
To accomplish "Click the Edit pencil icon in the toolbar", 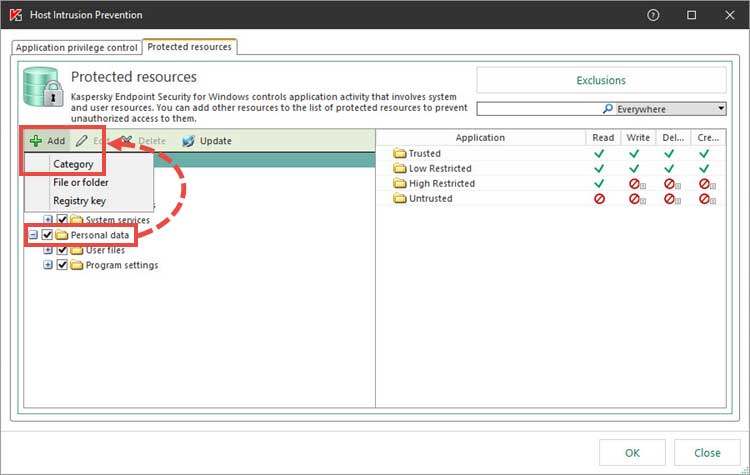I will (82, 141).
